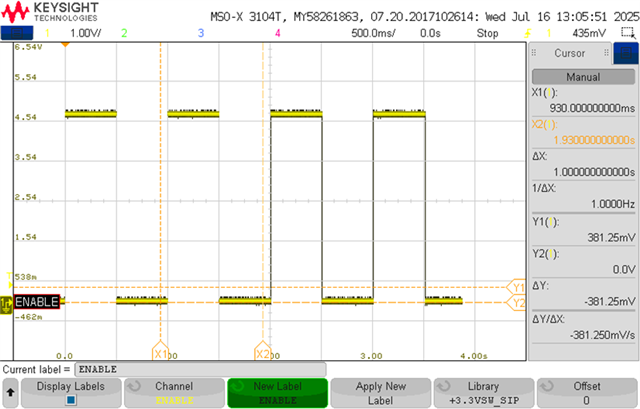Select channel 1 indicator in the top bar
640x409 pixels.
click(47, 33)
